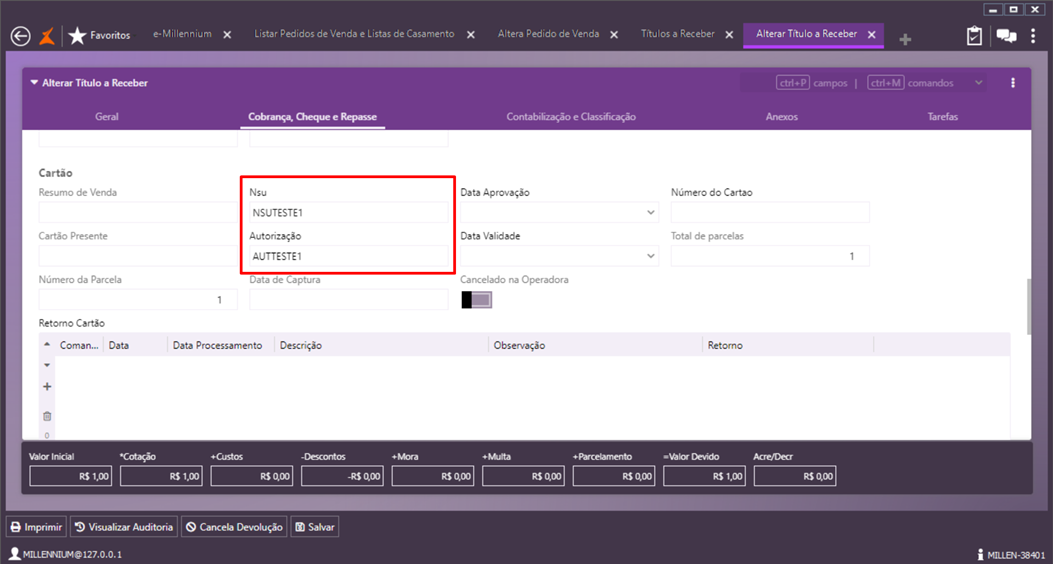Switch to Listar Pedidos de Venda tab

(354, 34)
